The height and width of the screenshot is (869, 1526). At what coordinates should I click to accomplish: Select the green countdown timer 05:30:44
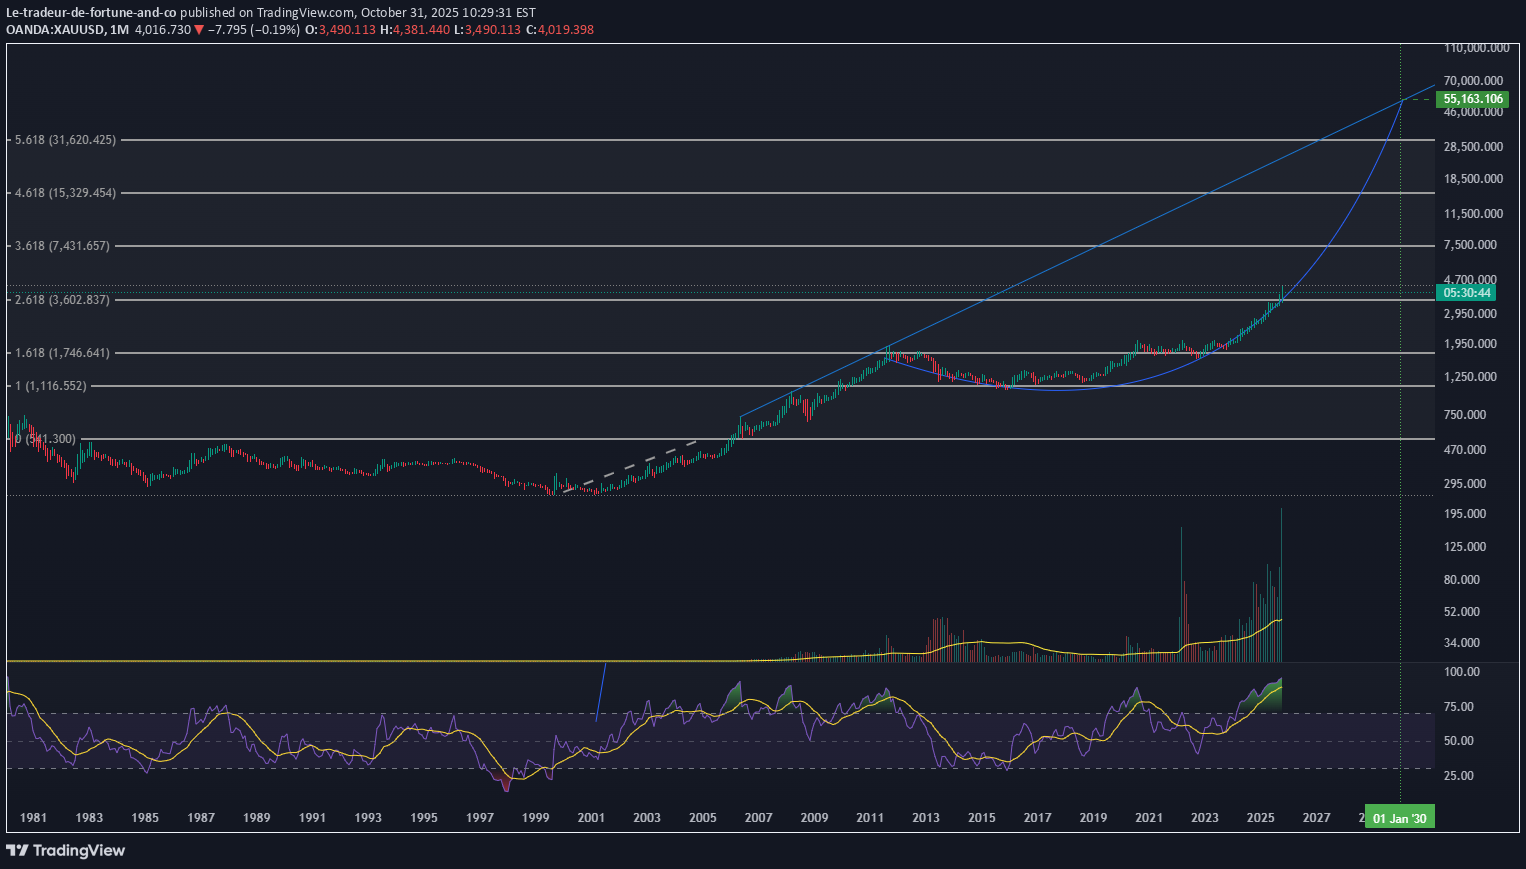(x=1466, y=292)
